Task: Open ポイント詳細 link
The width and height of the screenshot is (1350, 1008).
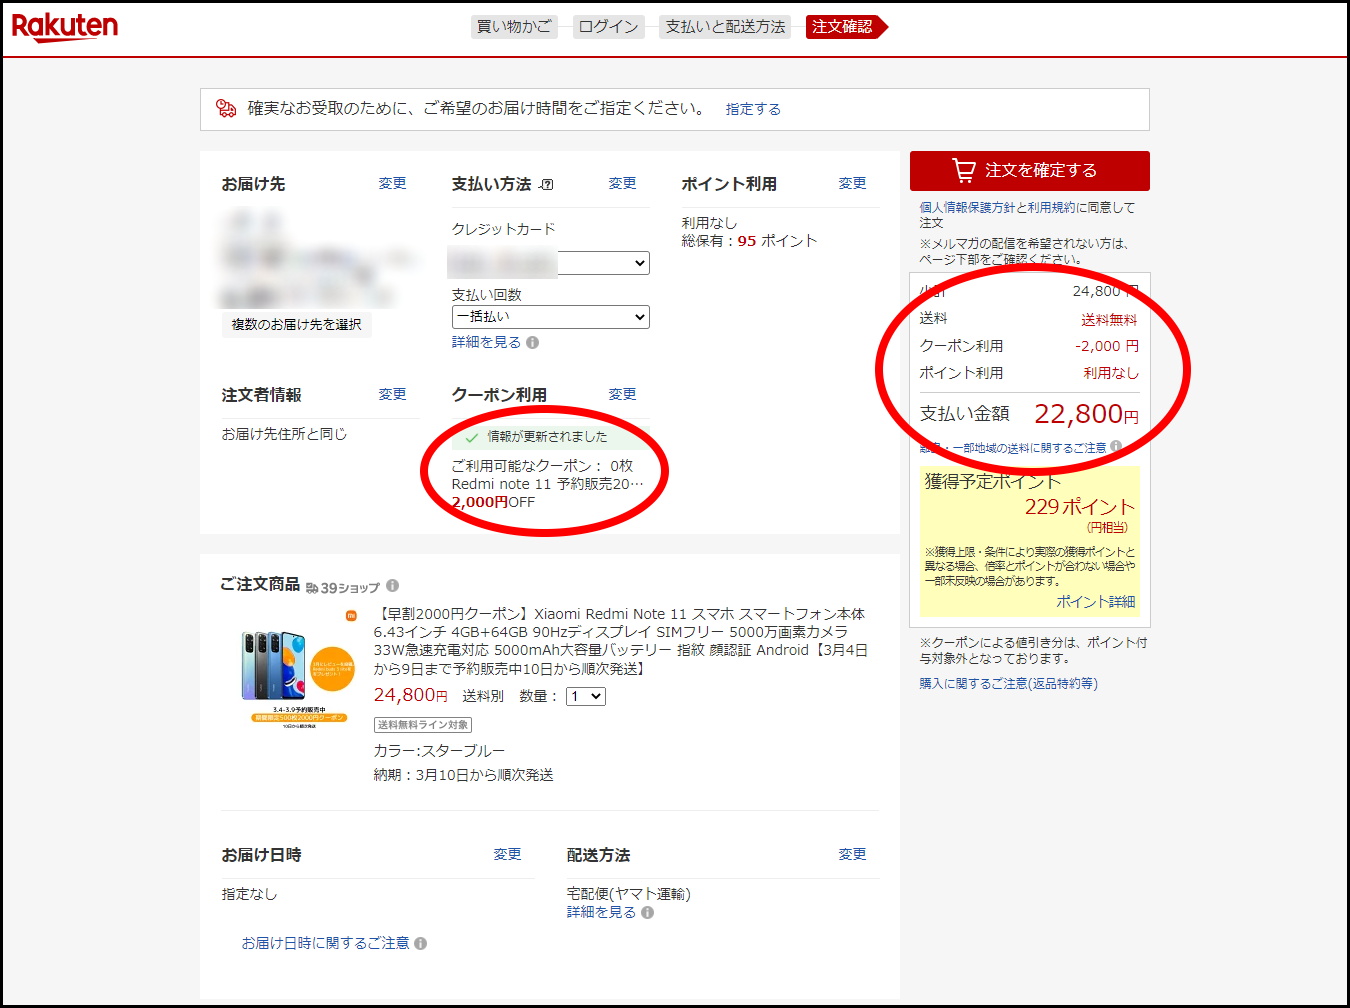Action: point(1096,602)
